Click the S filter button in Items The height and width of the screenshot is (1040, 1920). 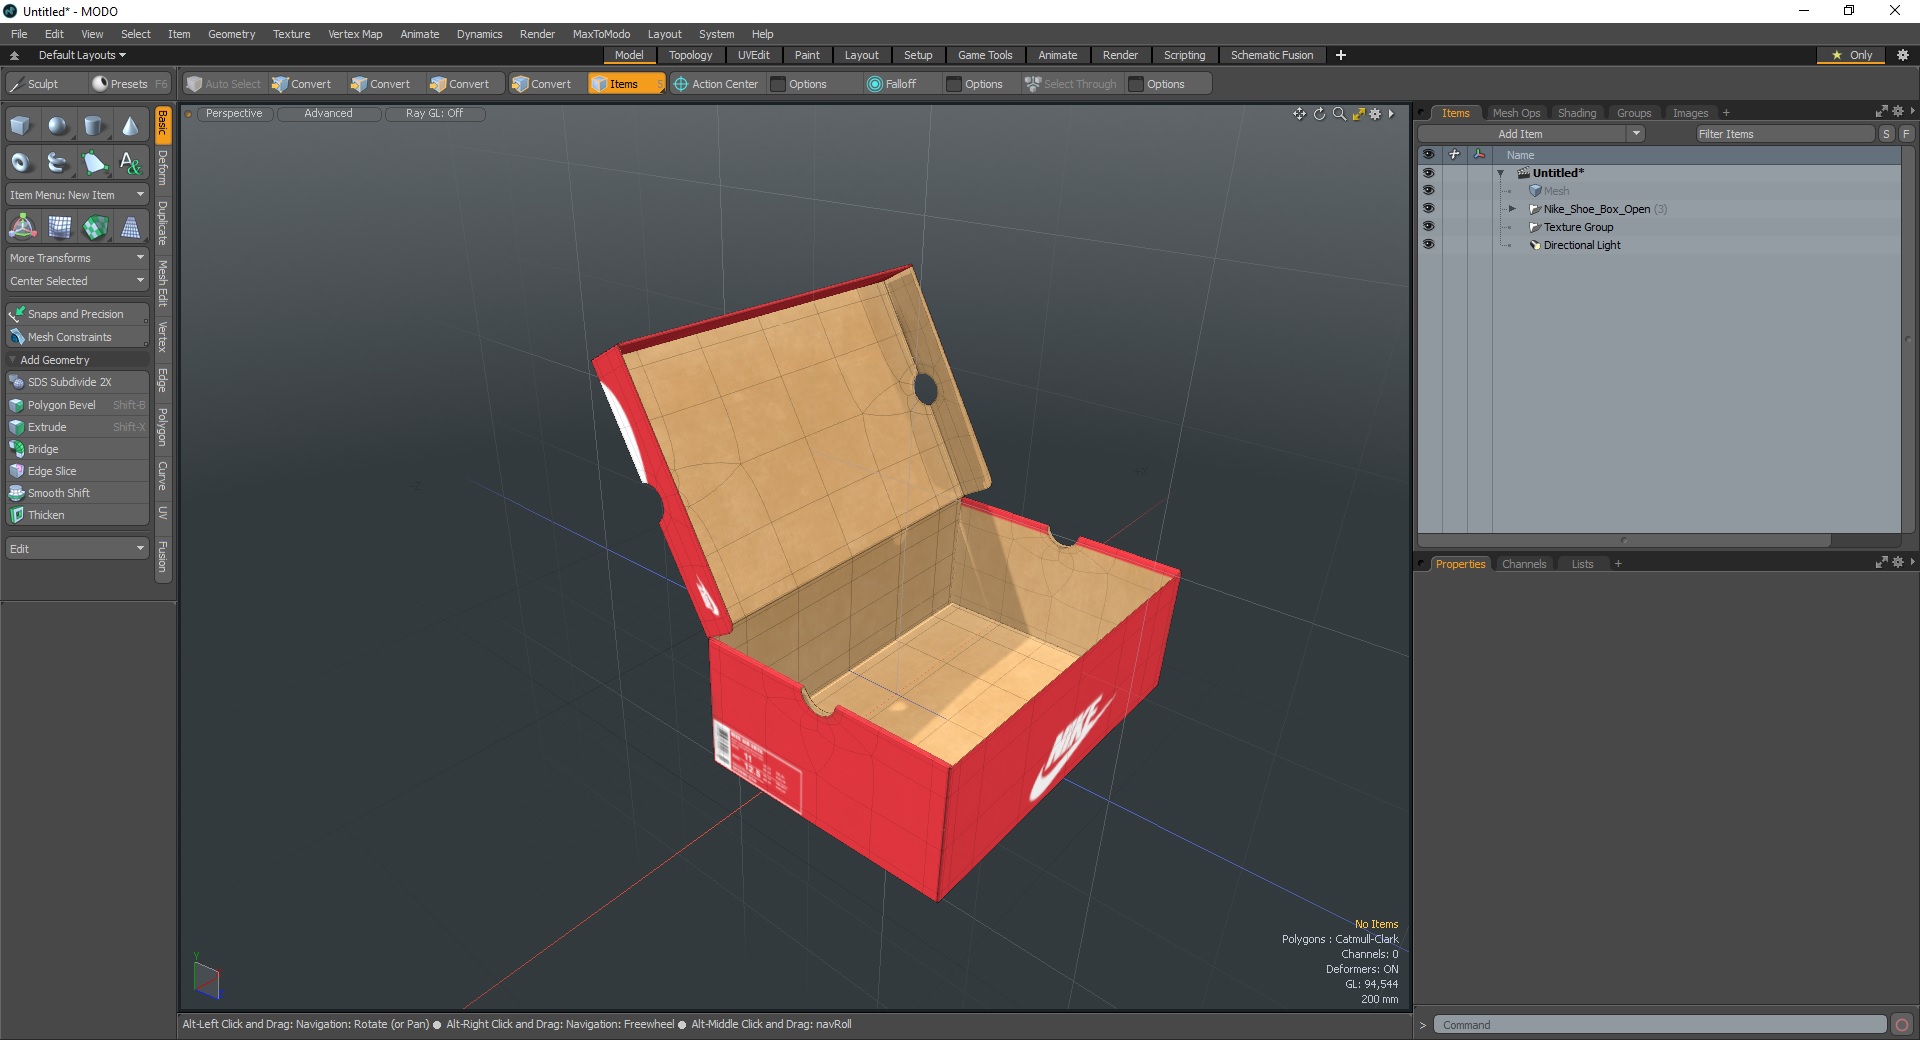click(1886, 134)
